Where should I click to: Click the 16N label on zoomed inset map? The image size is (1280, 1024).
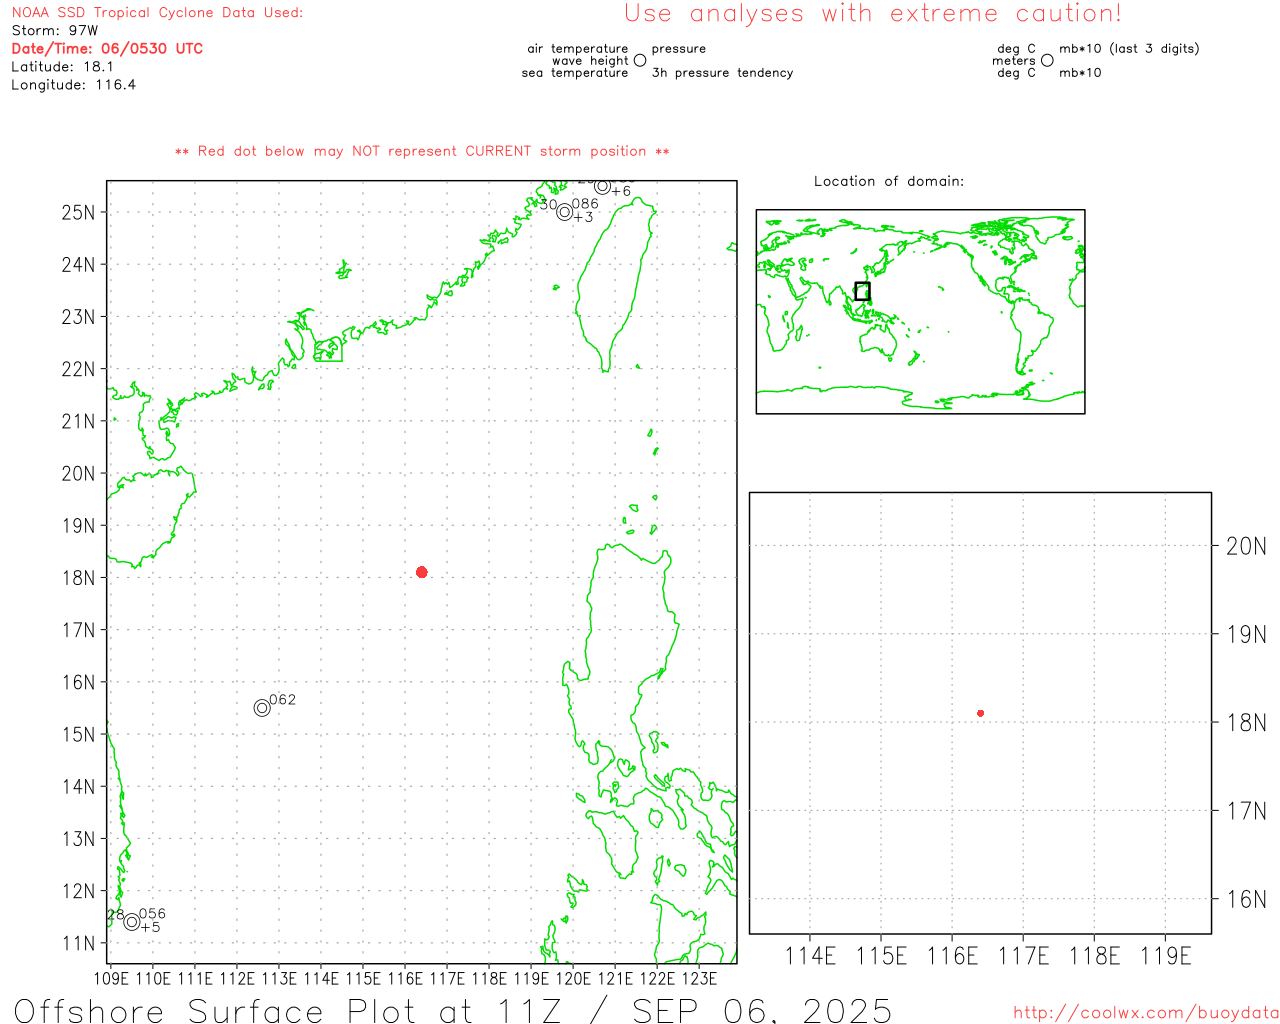(x=1246, y=899)
